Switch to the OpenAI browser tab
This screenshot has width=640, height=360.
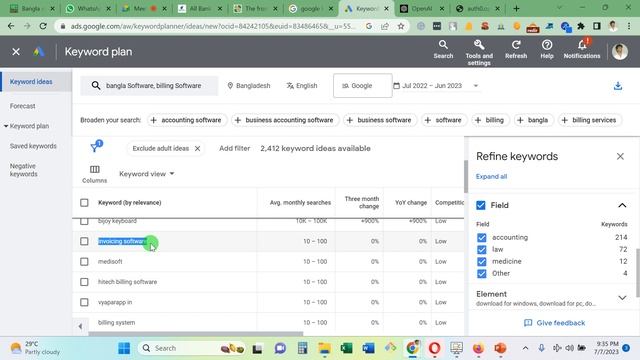point(422,8)
